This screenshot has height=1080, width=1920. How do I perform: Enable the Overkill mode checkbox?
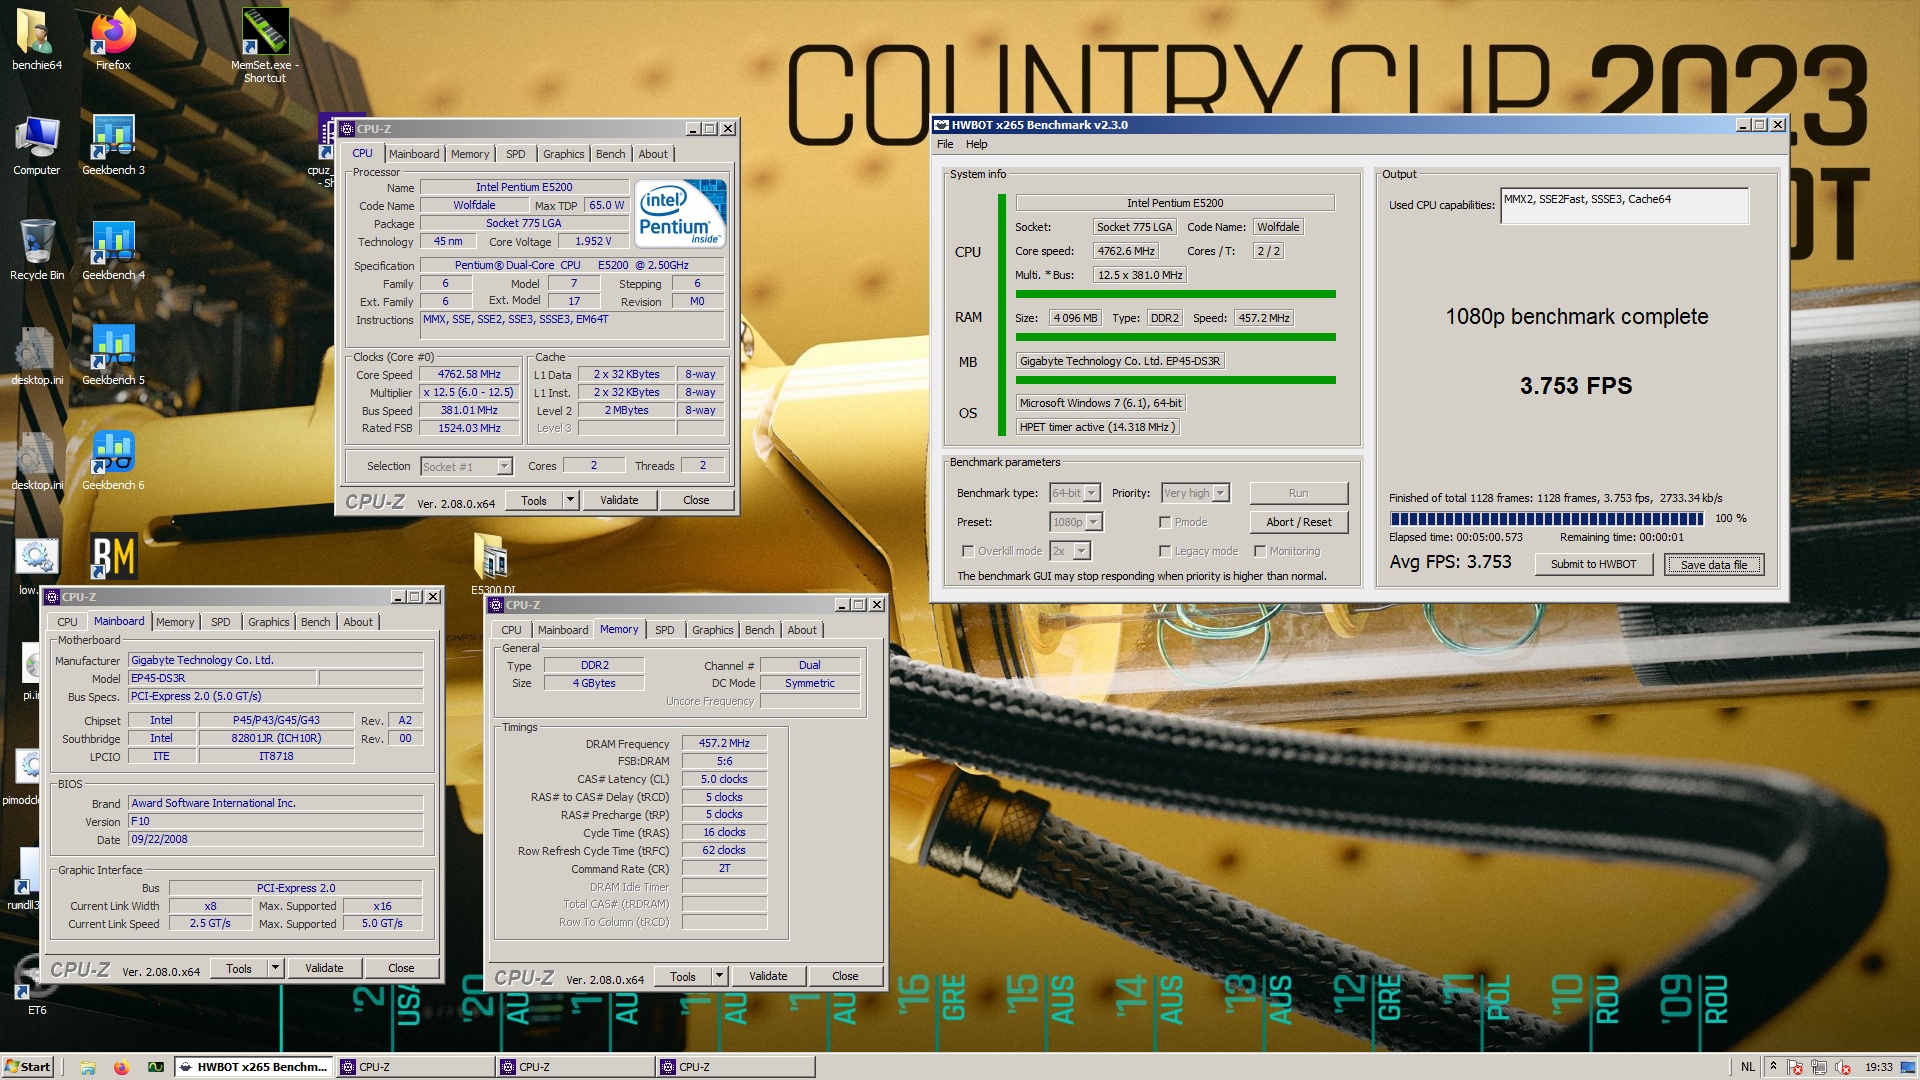point(967,551)
